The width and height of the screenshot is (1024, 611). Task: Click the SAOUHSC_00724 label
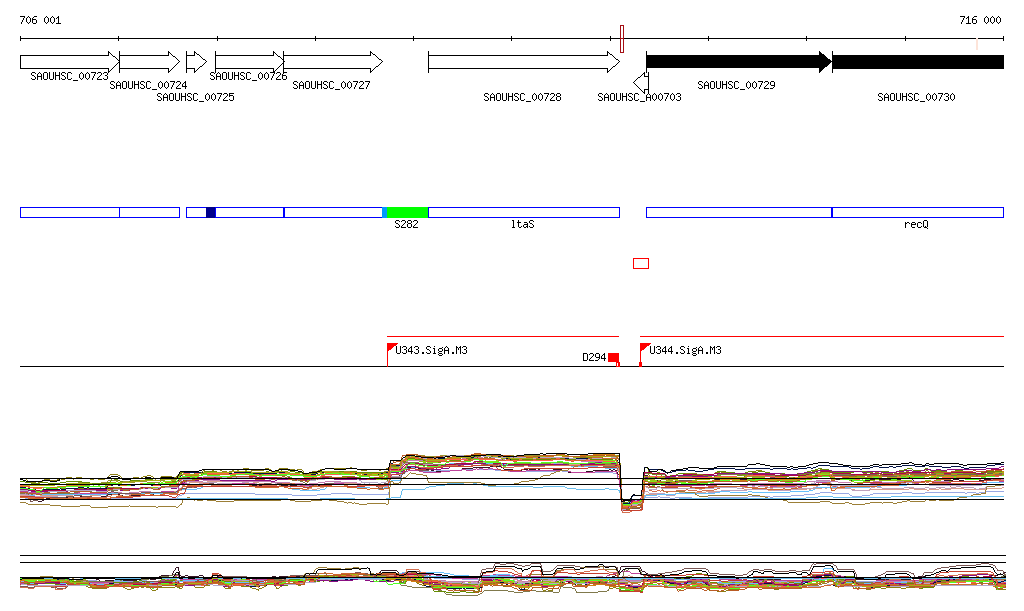(x=148, y=86)
